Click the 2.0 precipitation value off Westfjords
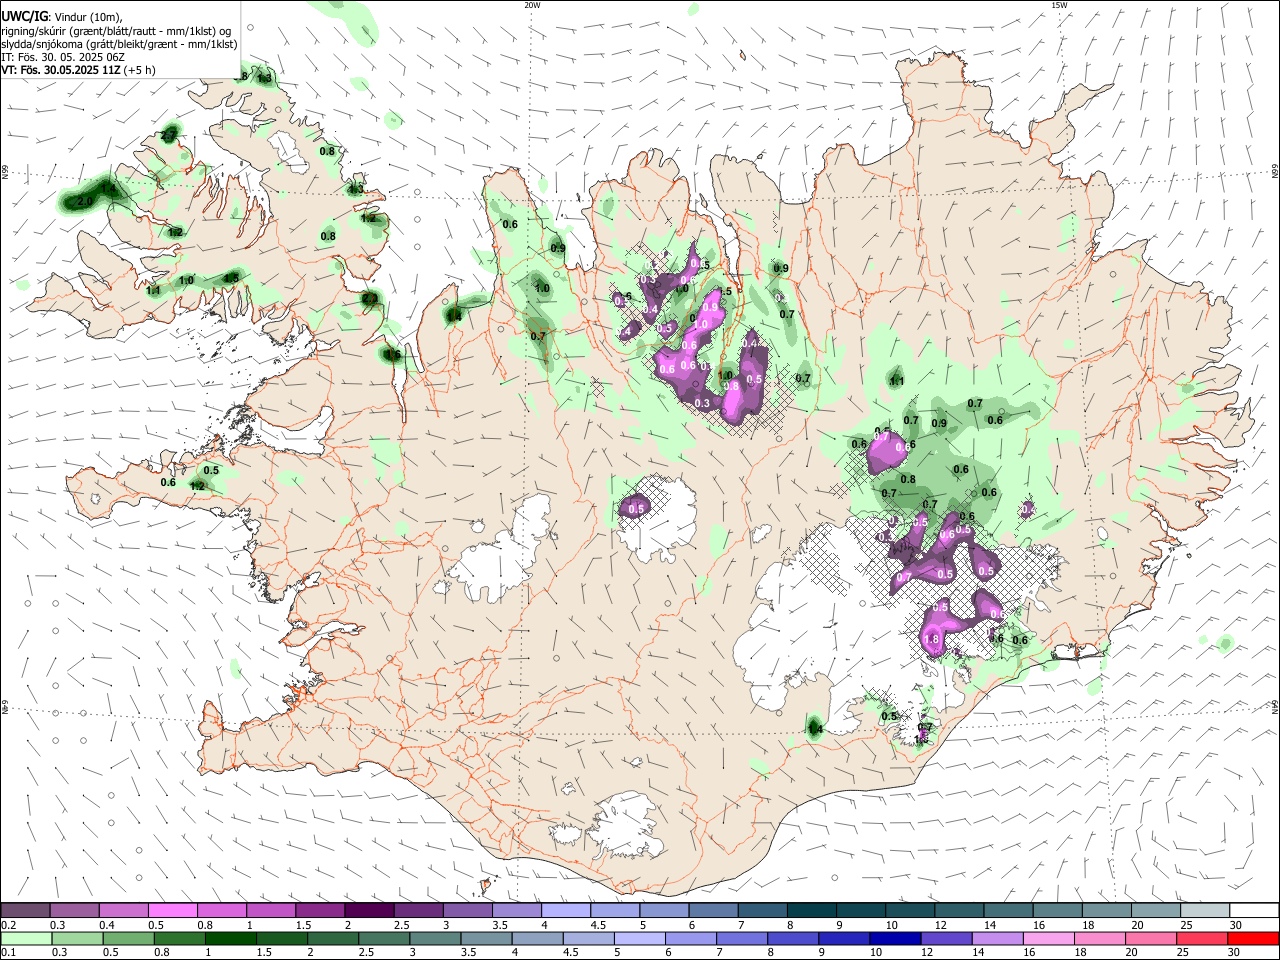Screen dimensions: 1280x960 point(85,202)
